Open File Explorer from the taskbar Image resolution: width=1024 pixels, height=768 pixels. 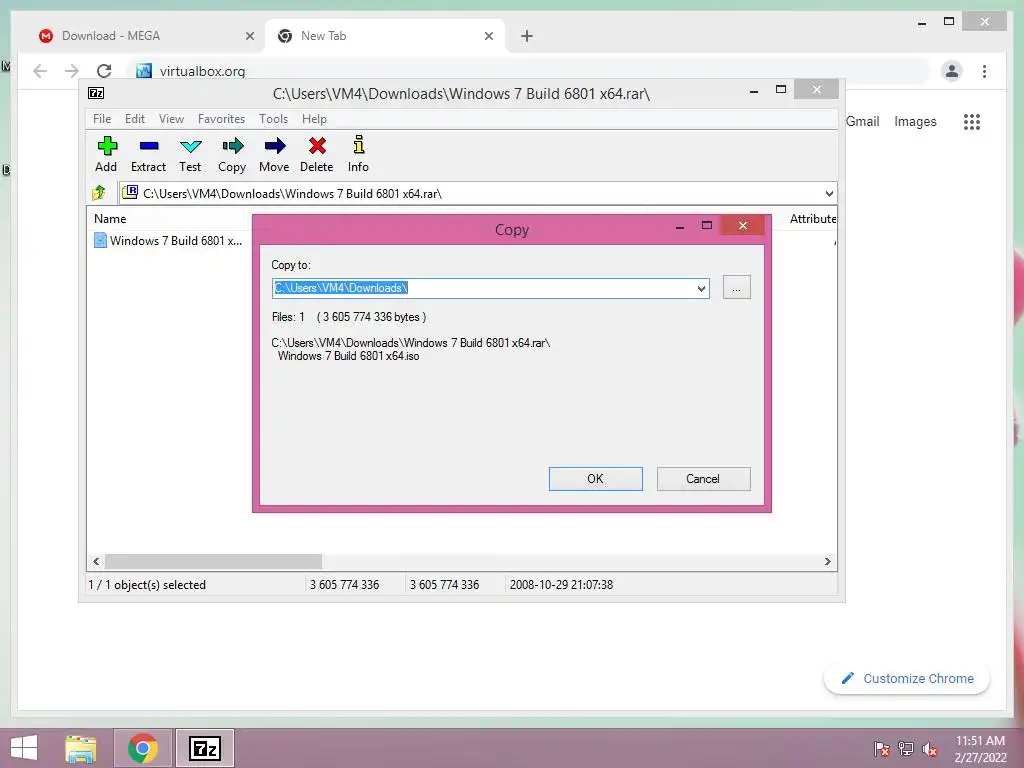81,748
